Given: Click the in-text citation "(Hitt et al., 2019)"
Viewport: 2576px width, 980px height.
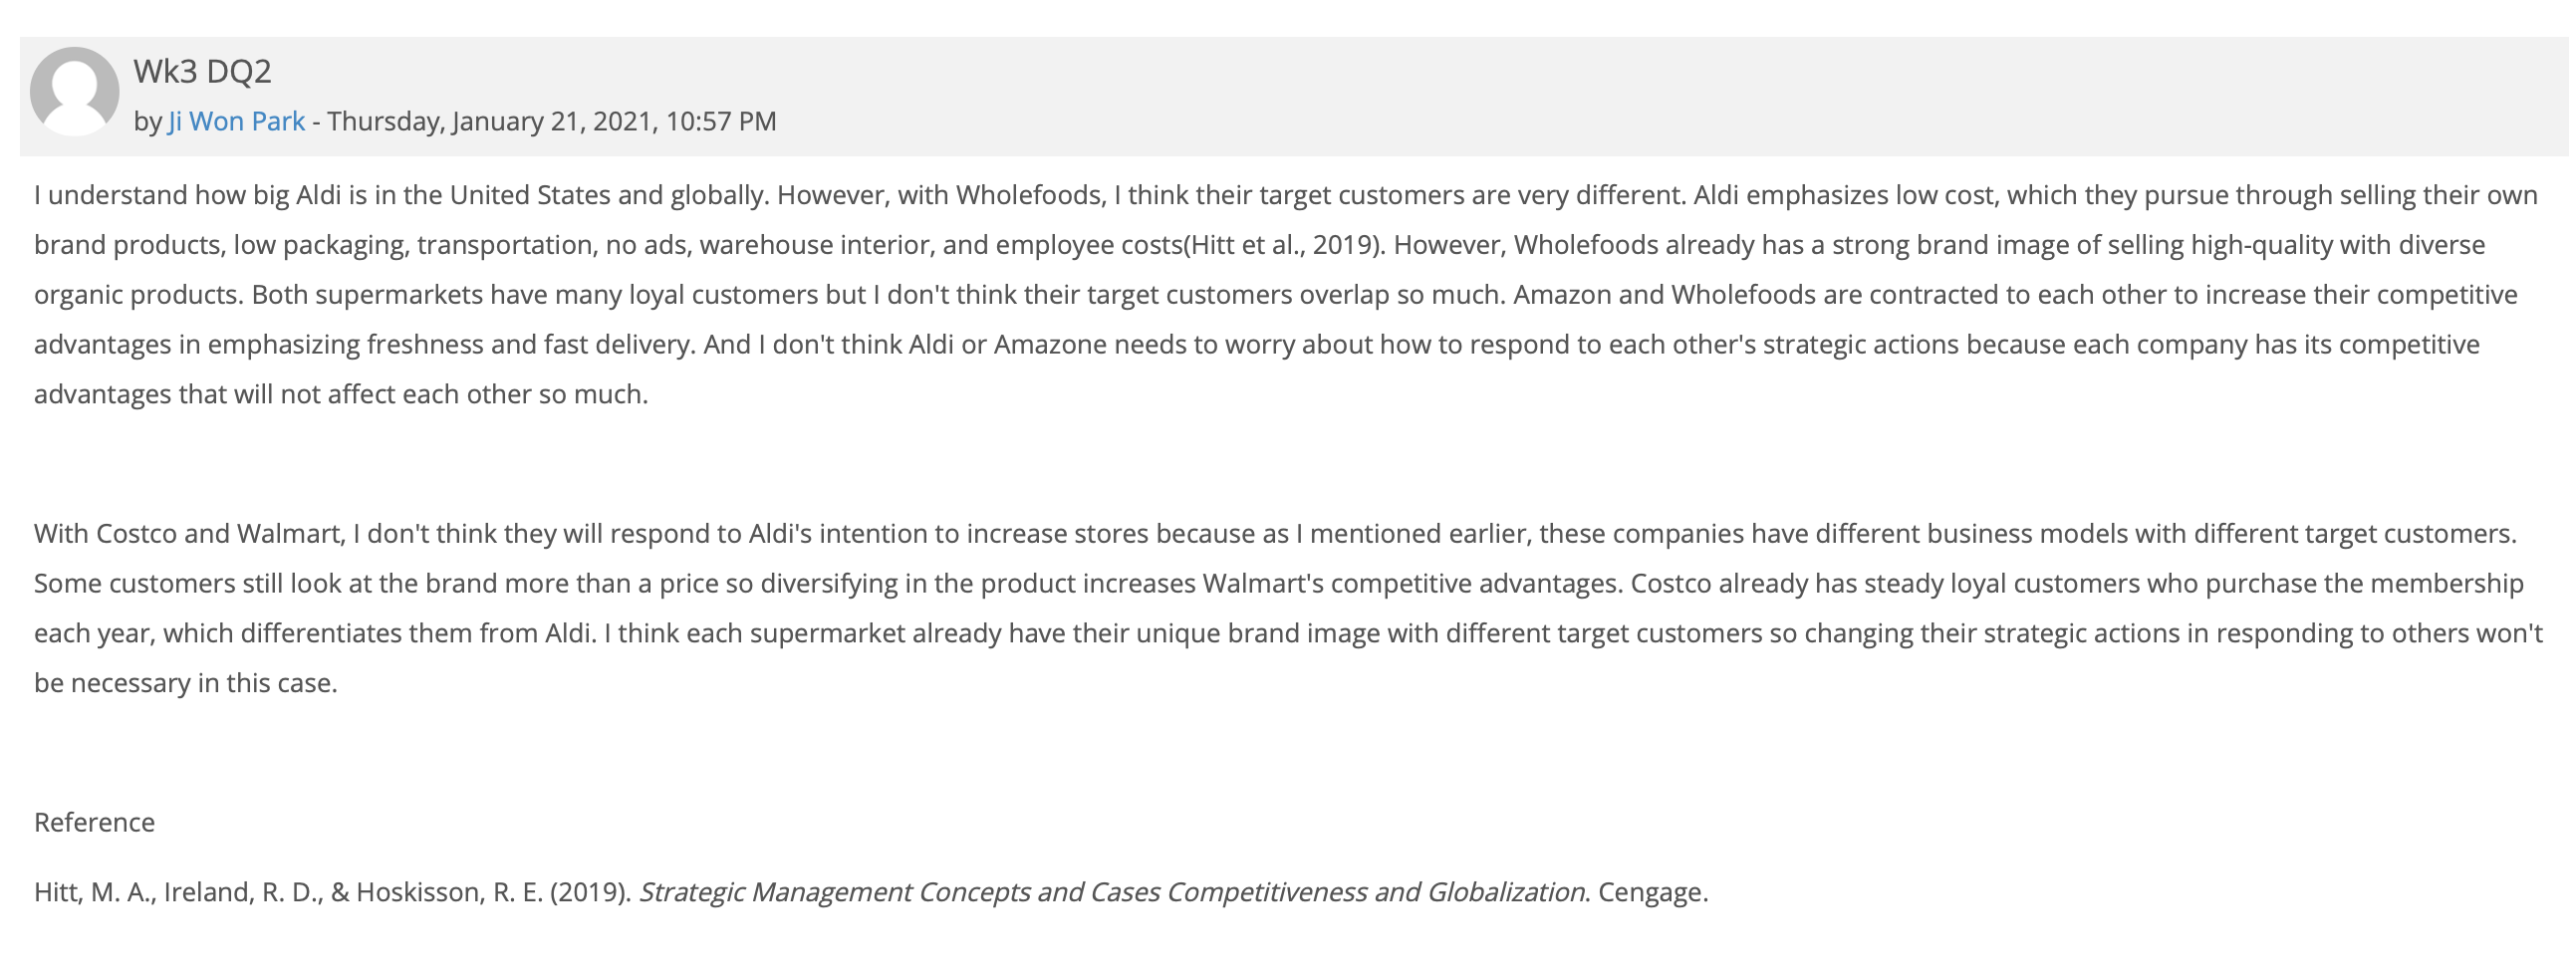Looking at the screenshot, I should [x=1285, y=245].
